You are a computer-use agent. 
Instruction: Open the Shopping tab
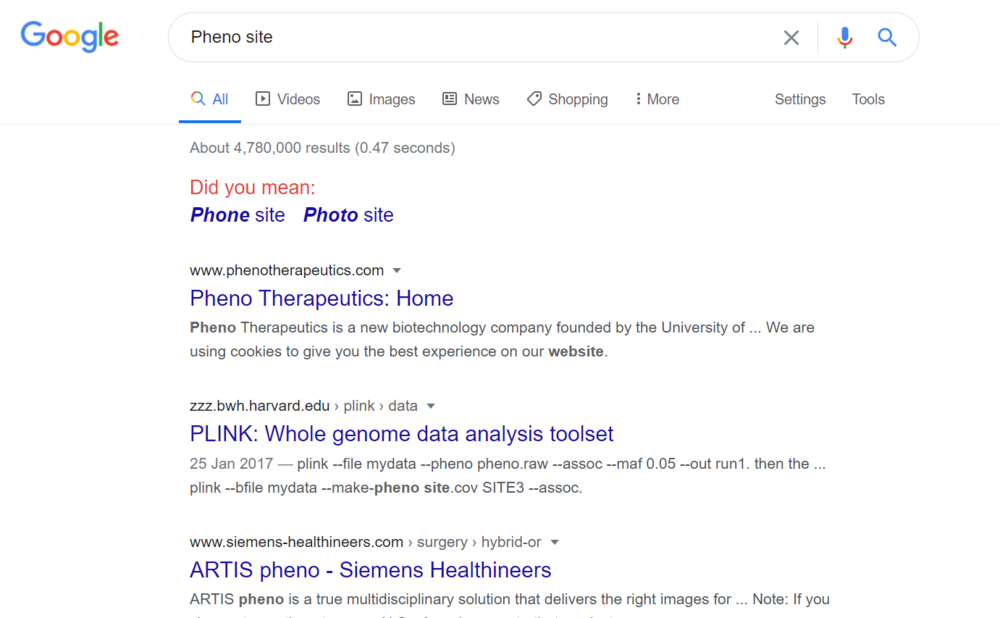(x=567, y=99)
